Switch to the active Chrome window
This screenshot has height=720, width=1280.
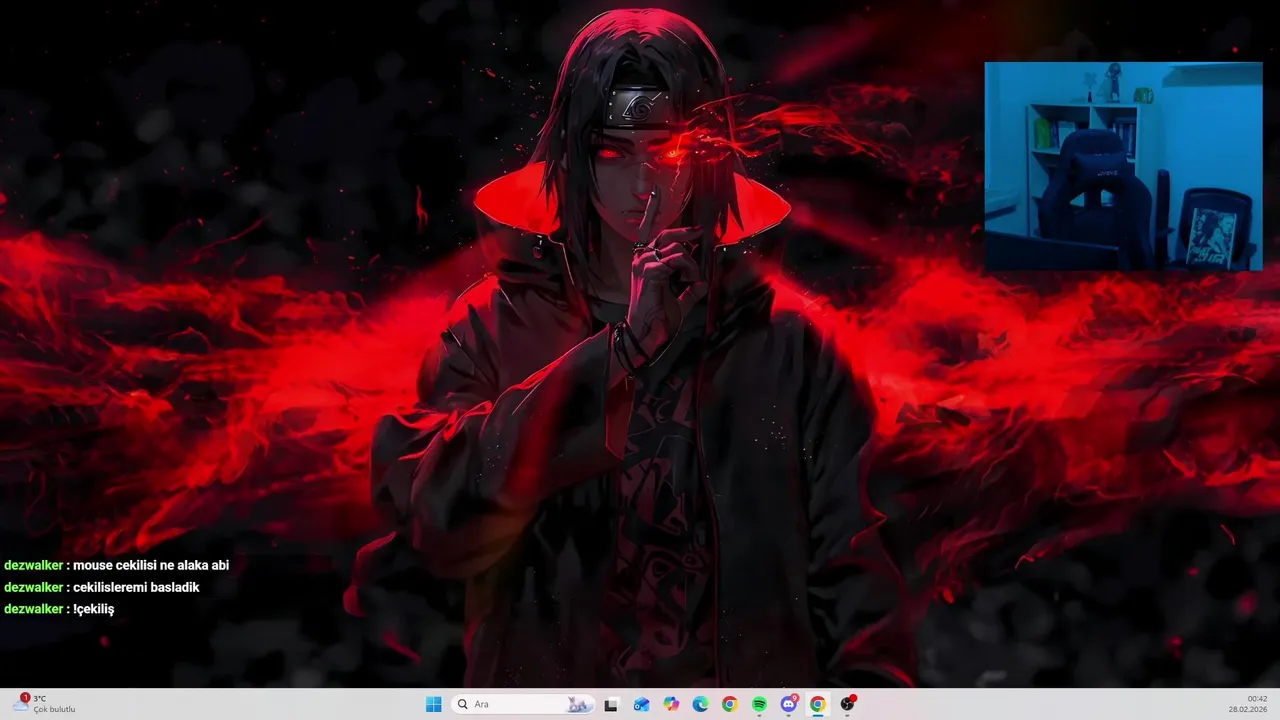pos(818,704)
